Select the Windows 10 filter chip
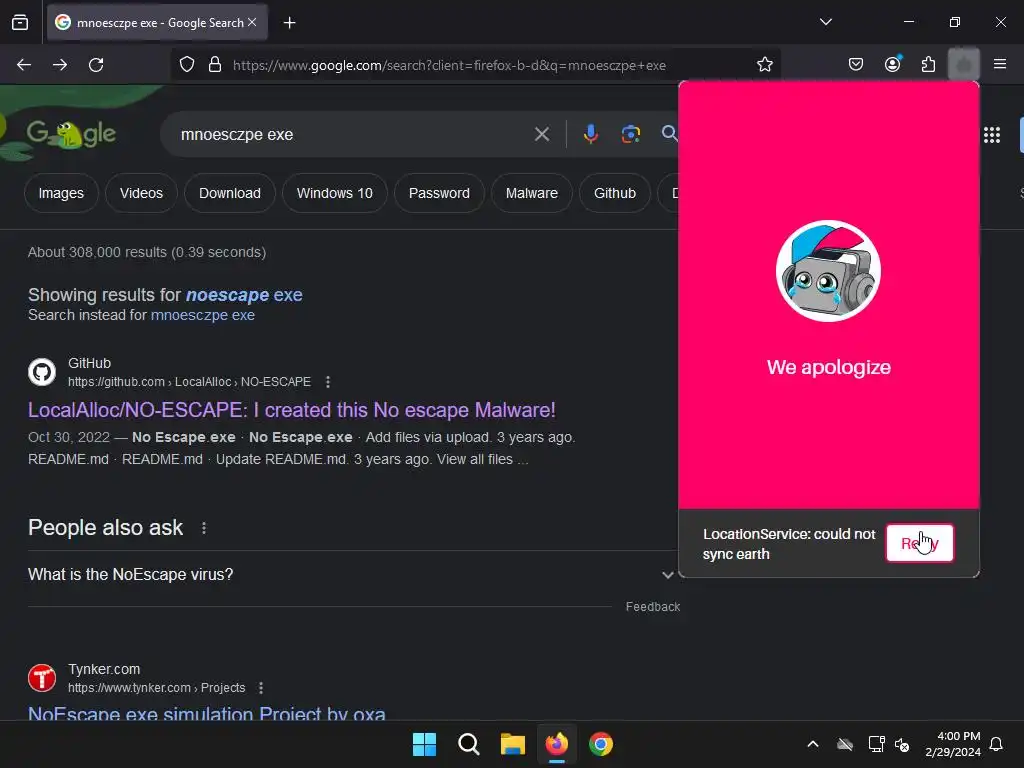Image resolution: width=1024 pixels, height=768 pixels. (x=335, y=193)
